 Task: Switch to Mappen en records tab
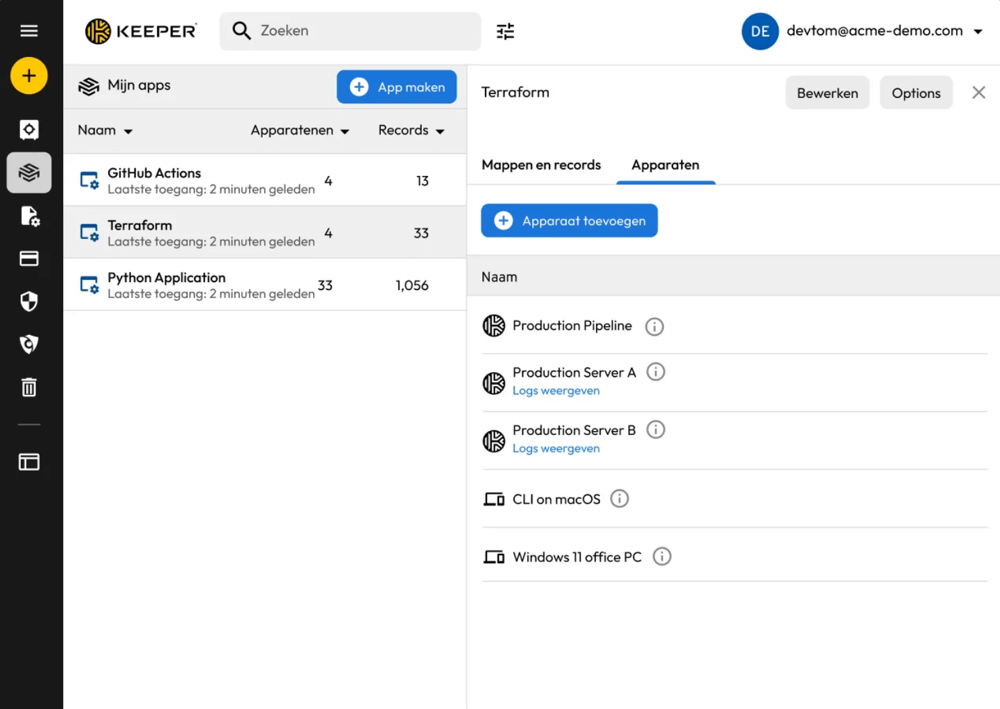point(541,165)
